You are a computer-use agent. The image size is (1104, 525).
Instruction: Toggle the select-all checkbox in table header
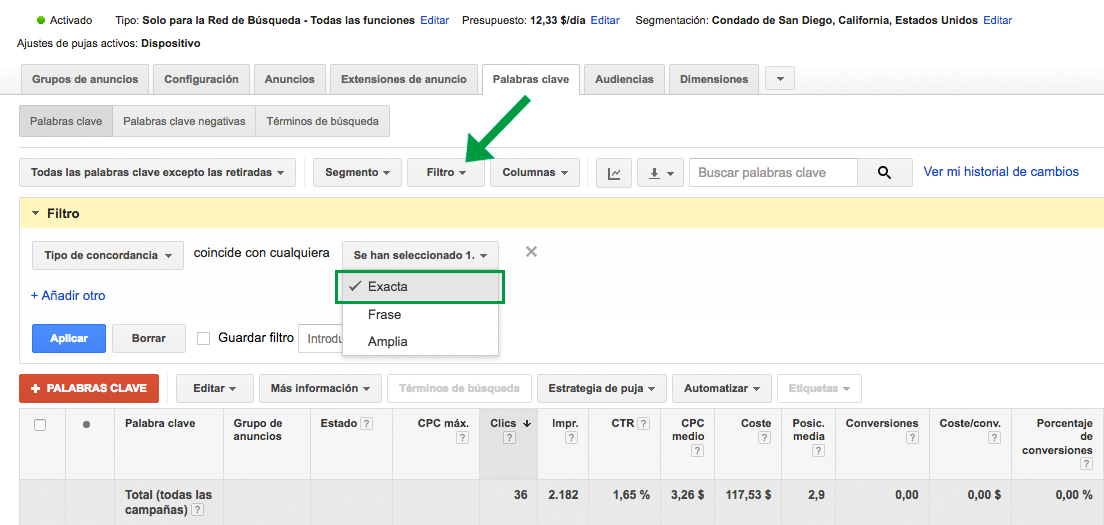(40, 424)
